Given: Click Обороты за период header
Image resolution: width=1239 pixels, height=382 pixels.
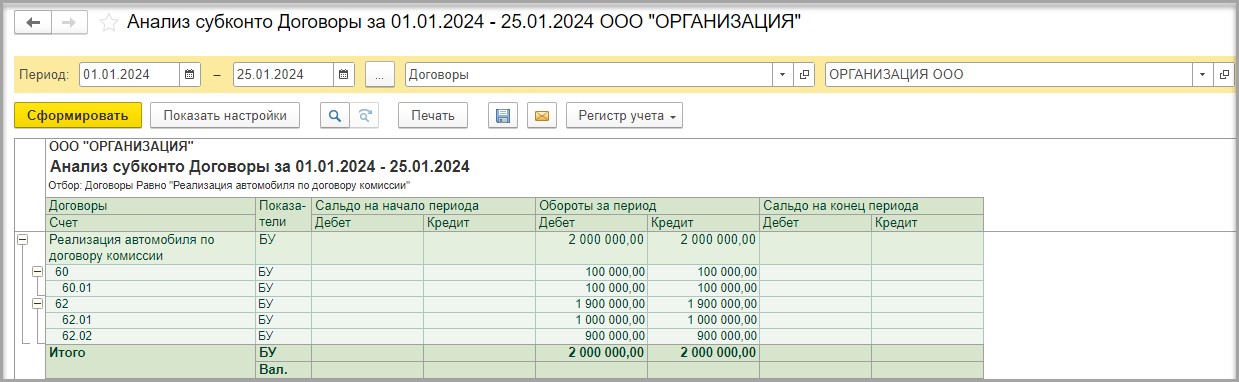Looking at the screenshot, I should click(647, 205).
